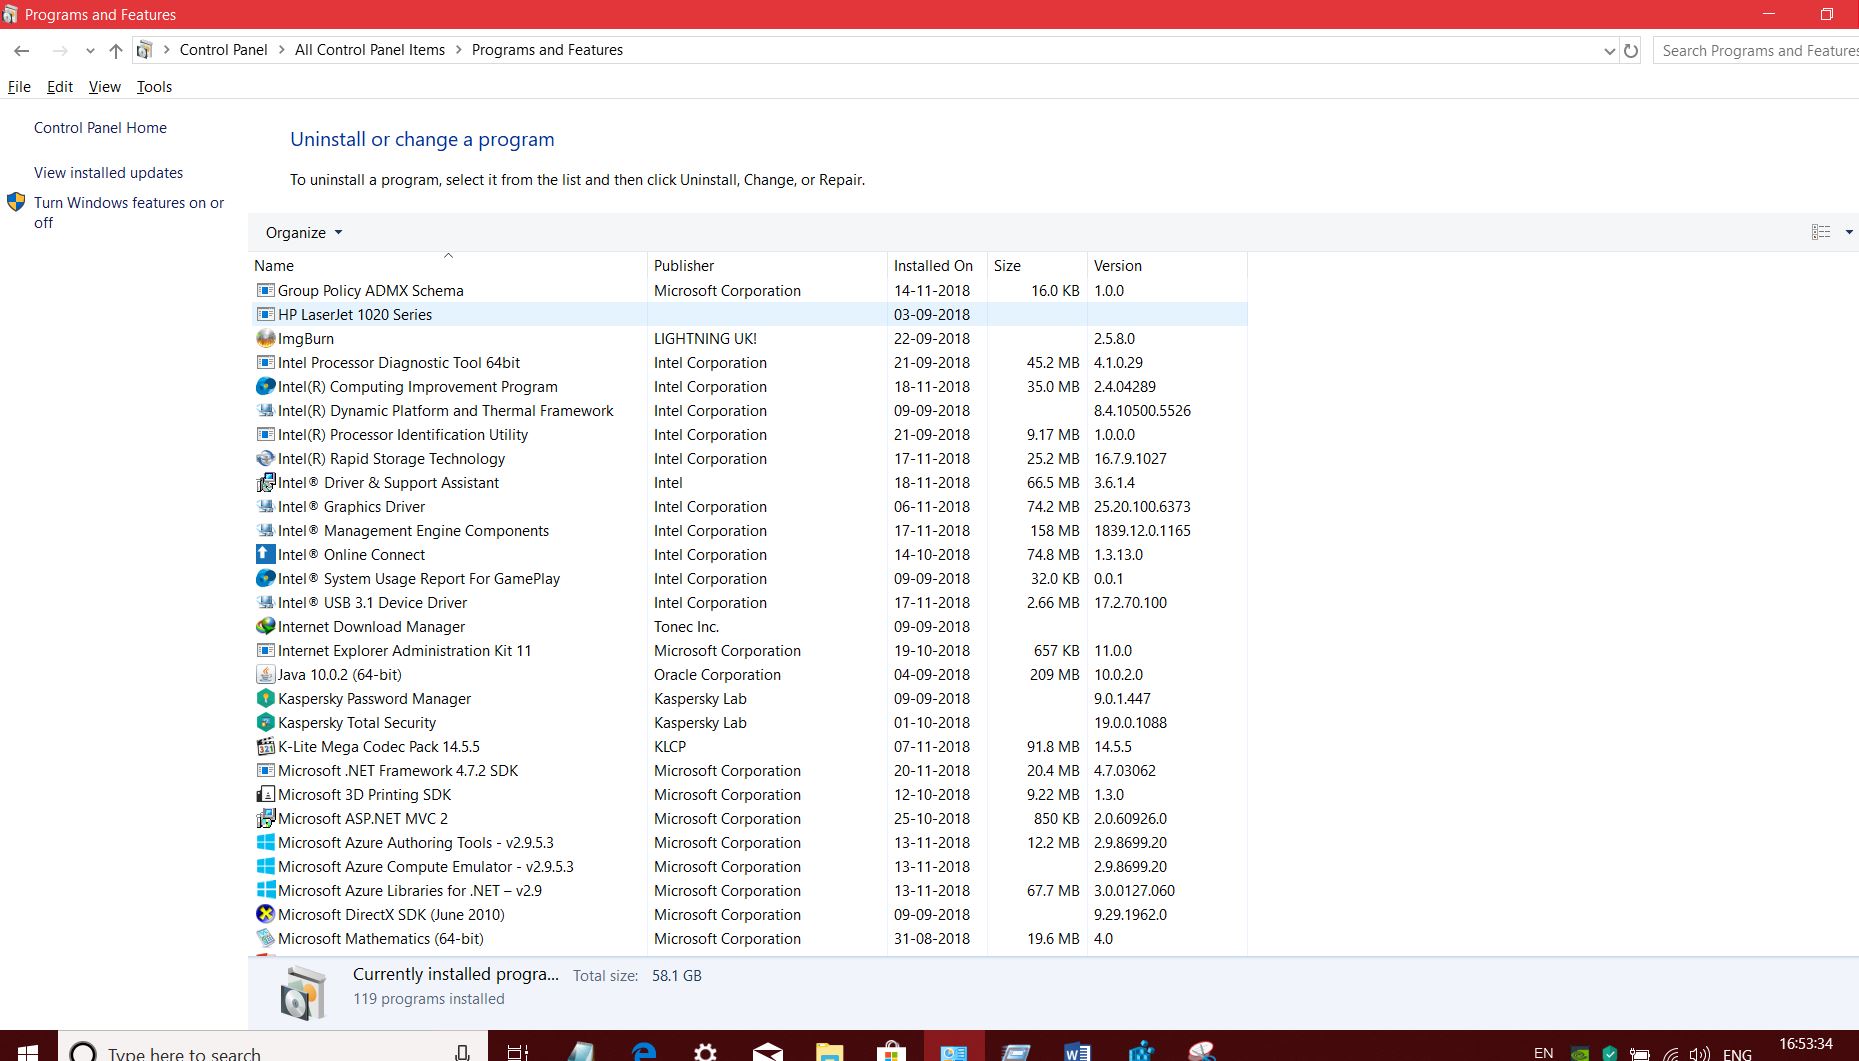Refresh the Programs and Features list
Viewport: 1859px width, 1061px height.
pyautogui.click(x=1631, y=50)
